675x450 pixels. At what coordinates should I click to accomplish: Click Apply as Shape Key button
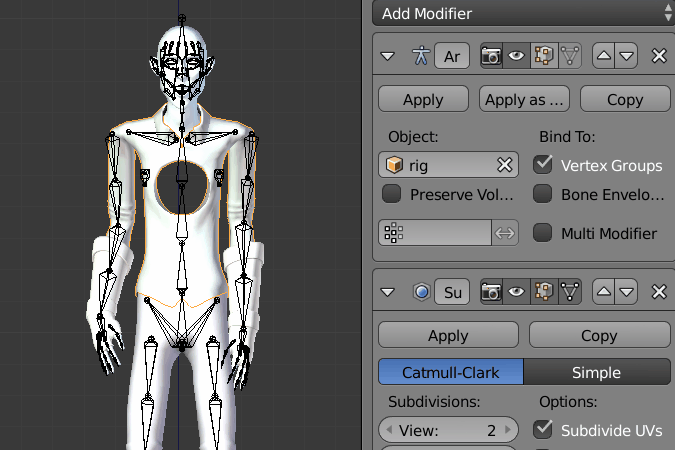tap(524, 99)
